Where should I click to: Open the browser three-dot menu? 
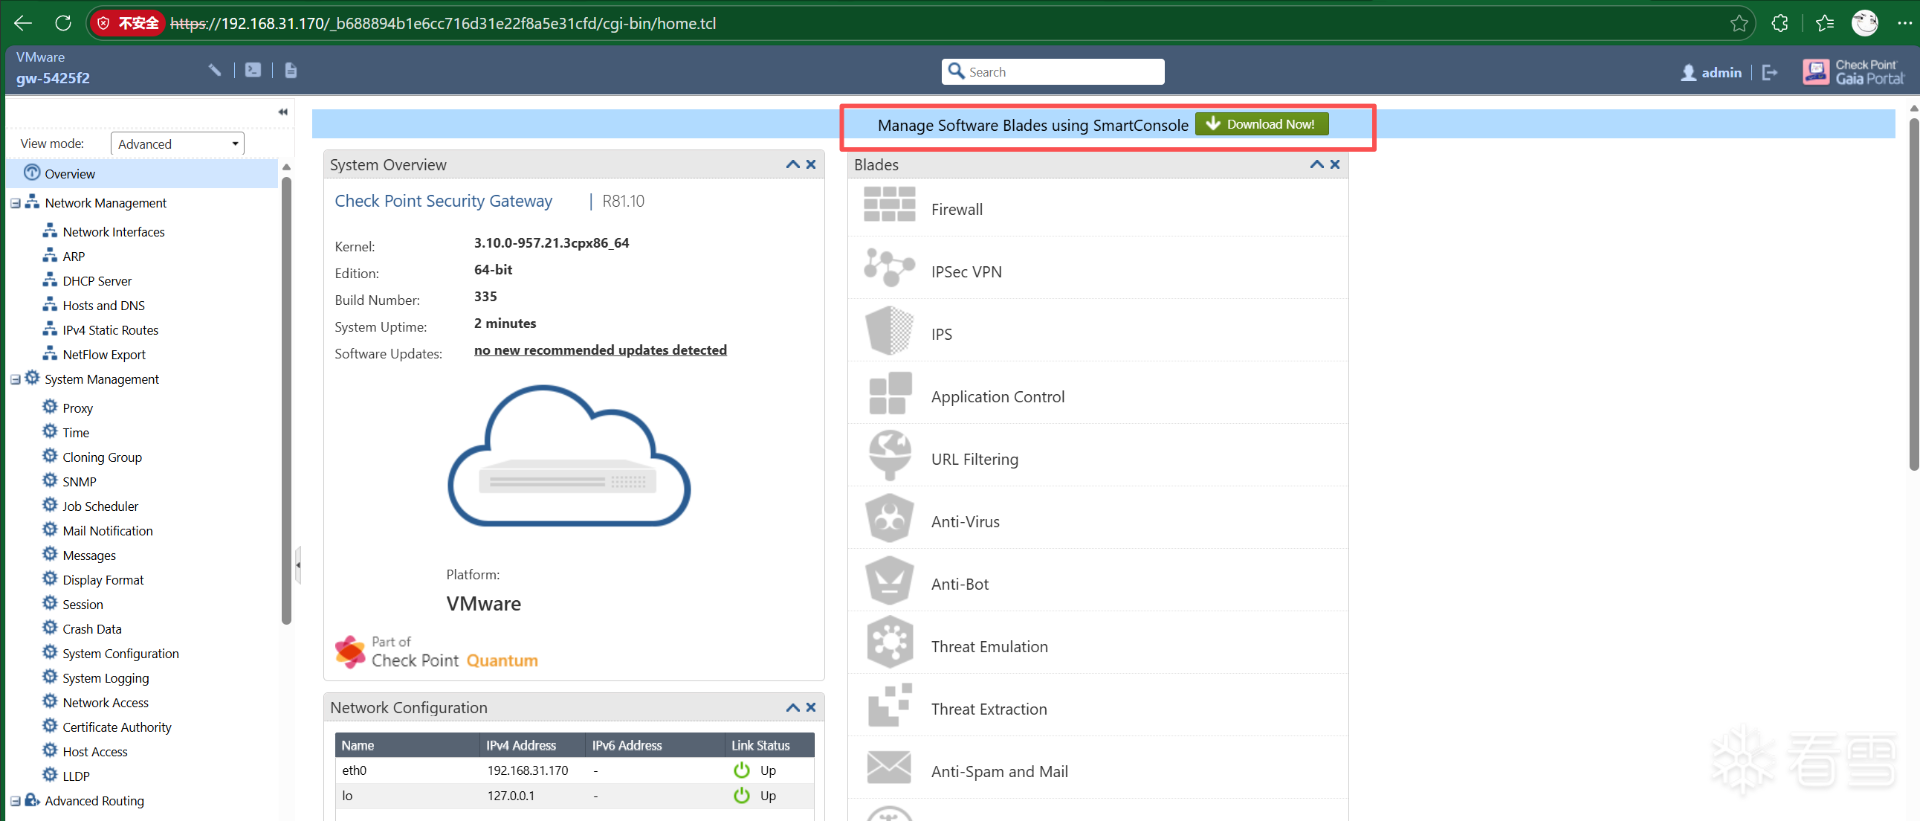[x=1904, y=23]
